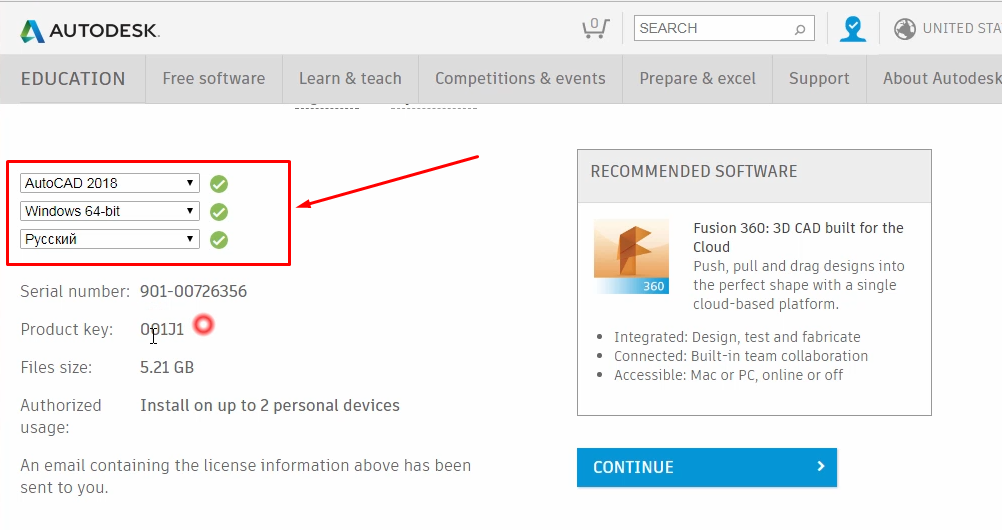
Task: Focus the SEARCH input field
Action: (712, 28)
